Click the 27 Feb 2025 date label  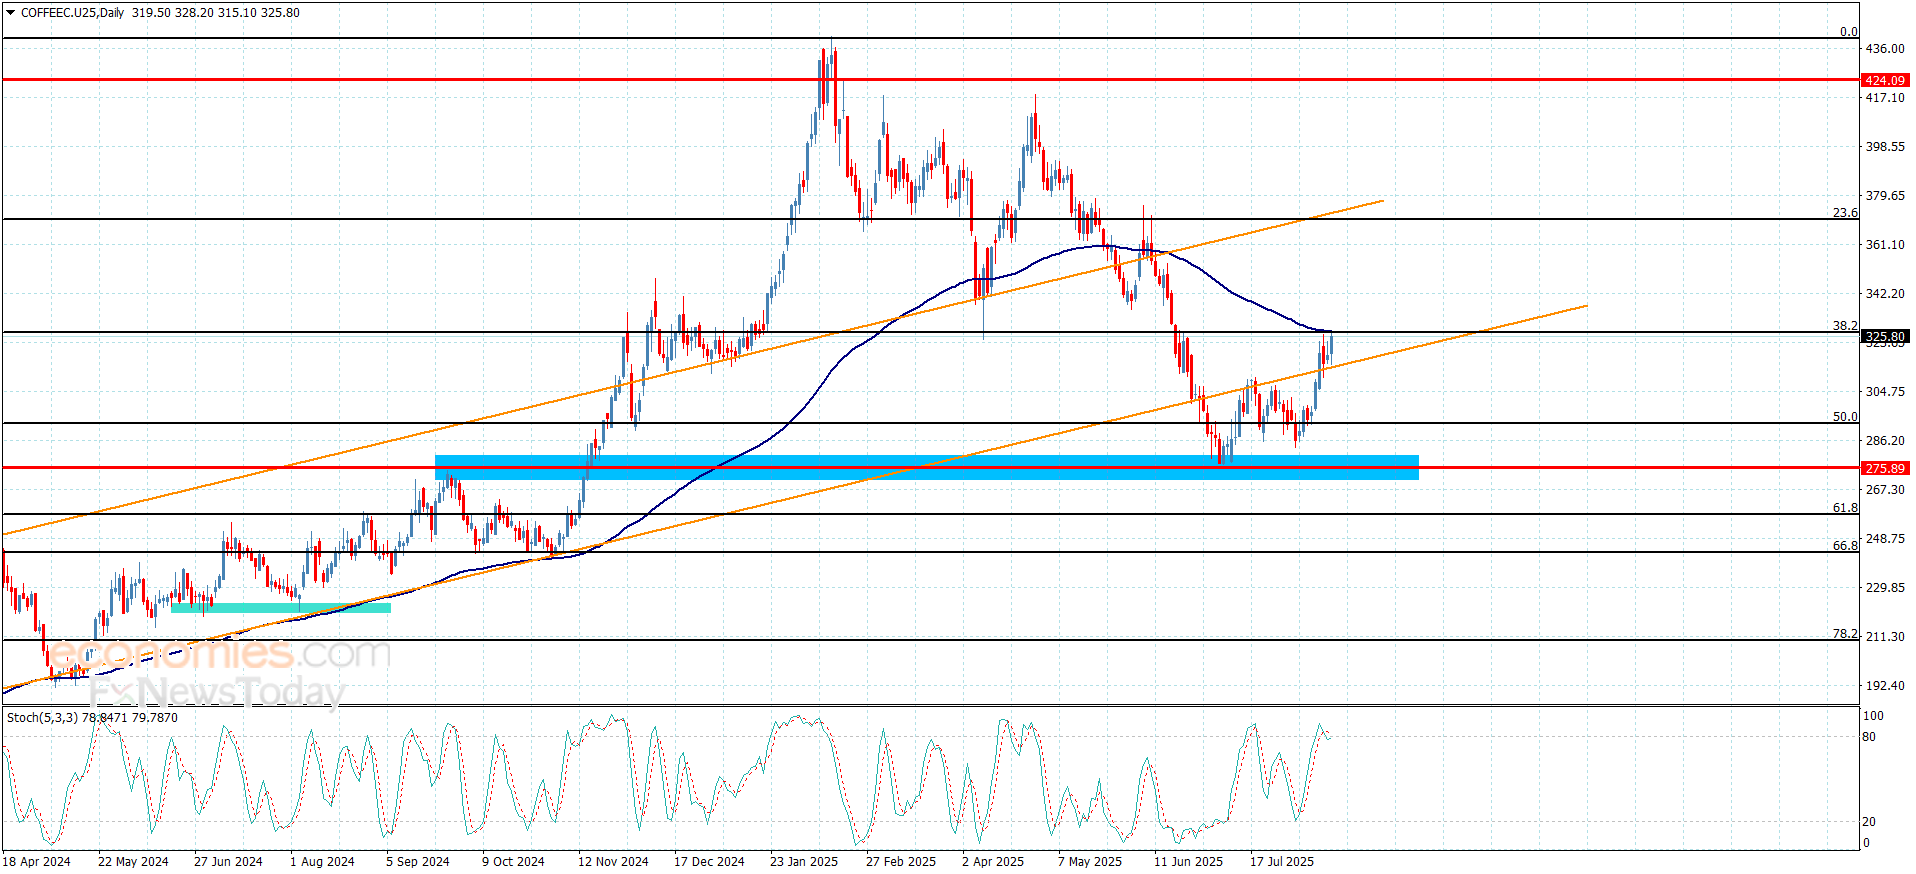[x=901, y=862]
